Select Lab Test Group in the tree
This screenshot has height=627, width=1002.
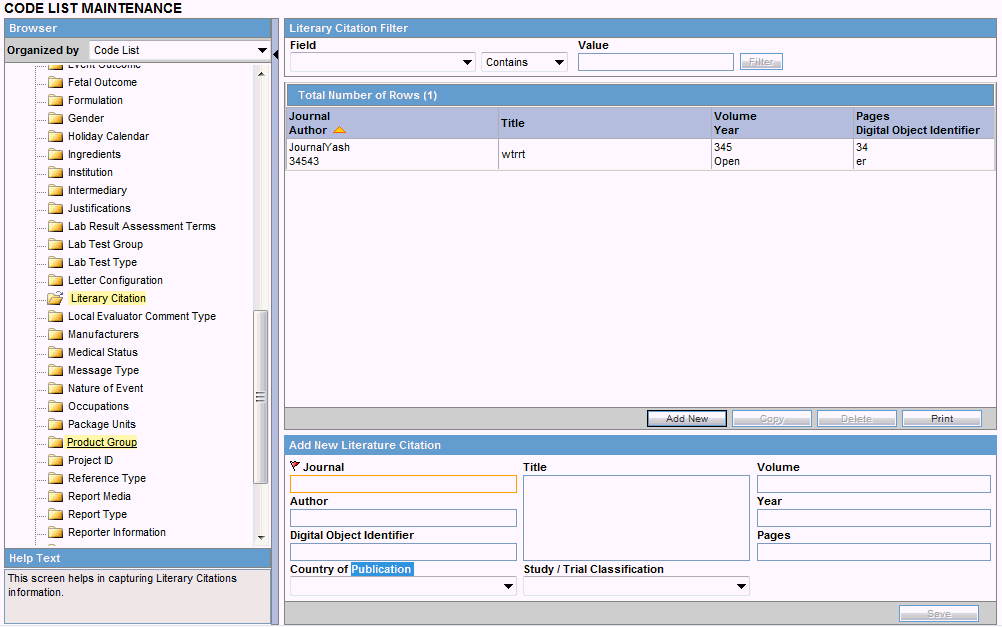pos(105,244)
